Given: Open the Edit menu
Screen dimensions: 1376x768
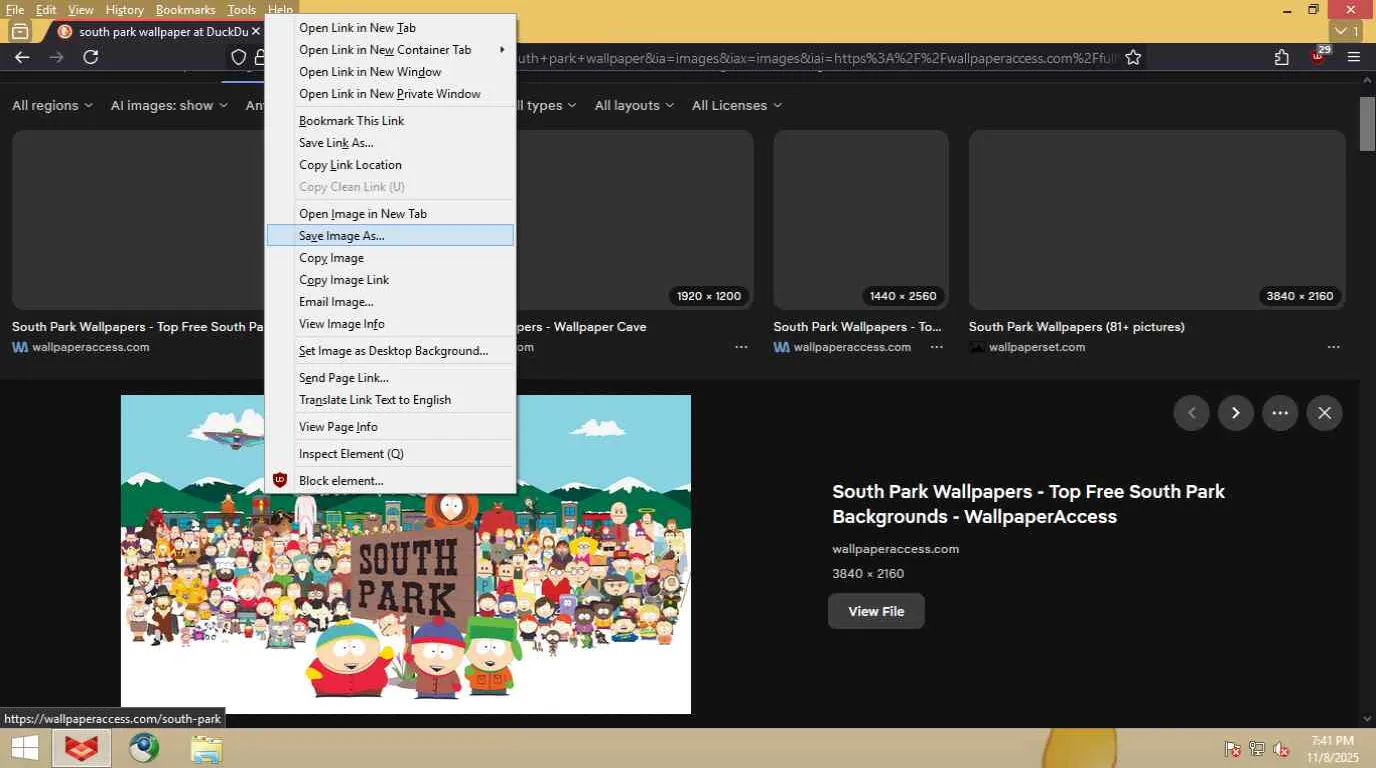Looking at the screenshot, I should [46, 10].
